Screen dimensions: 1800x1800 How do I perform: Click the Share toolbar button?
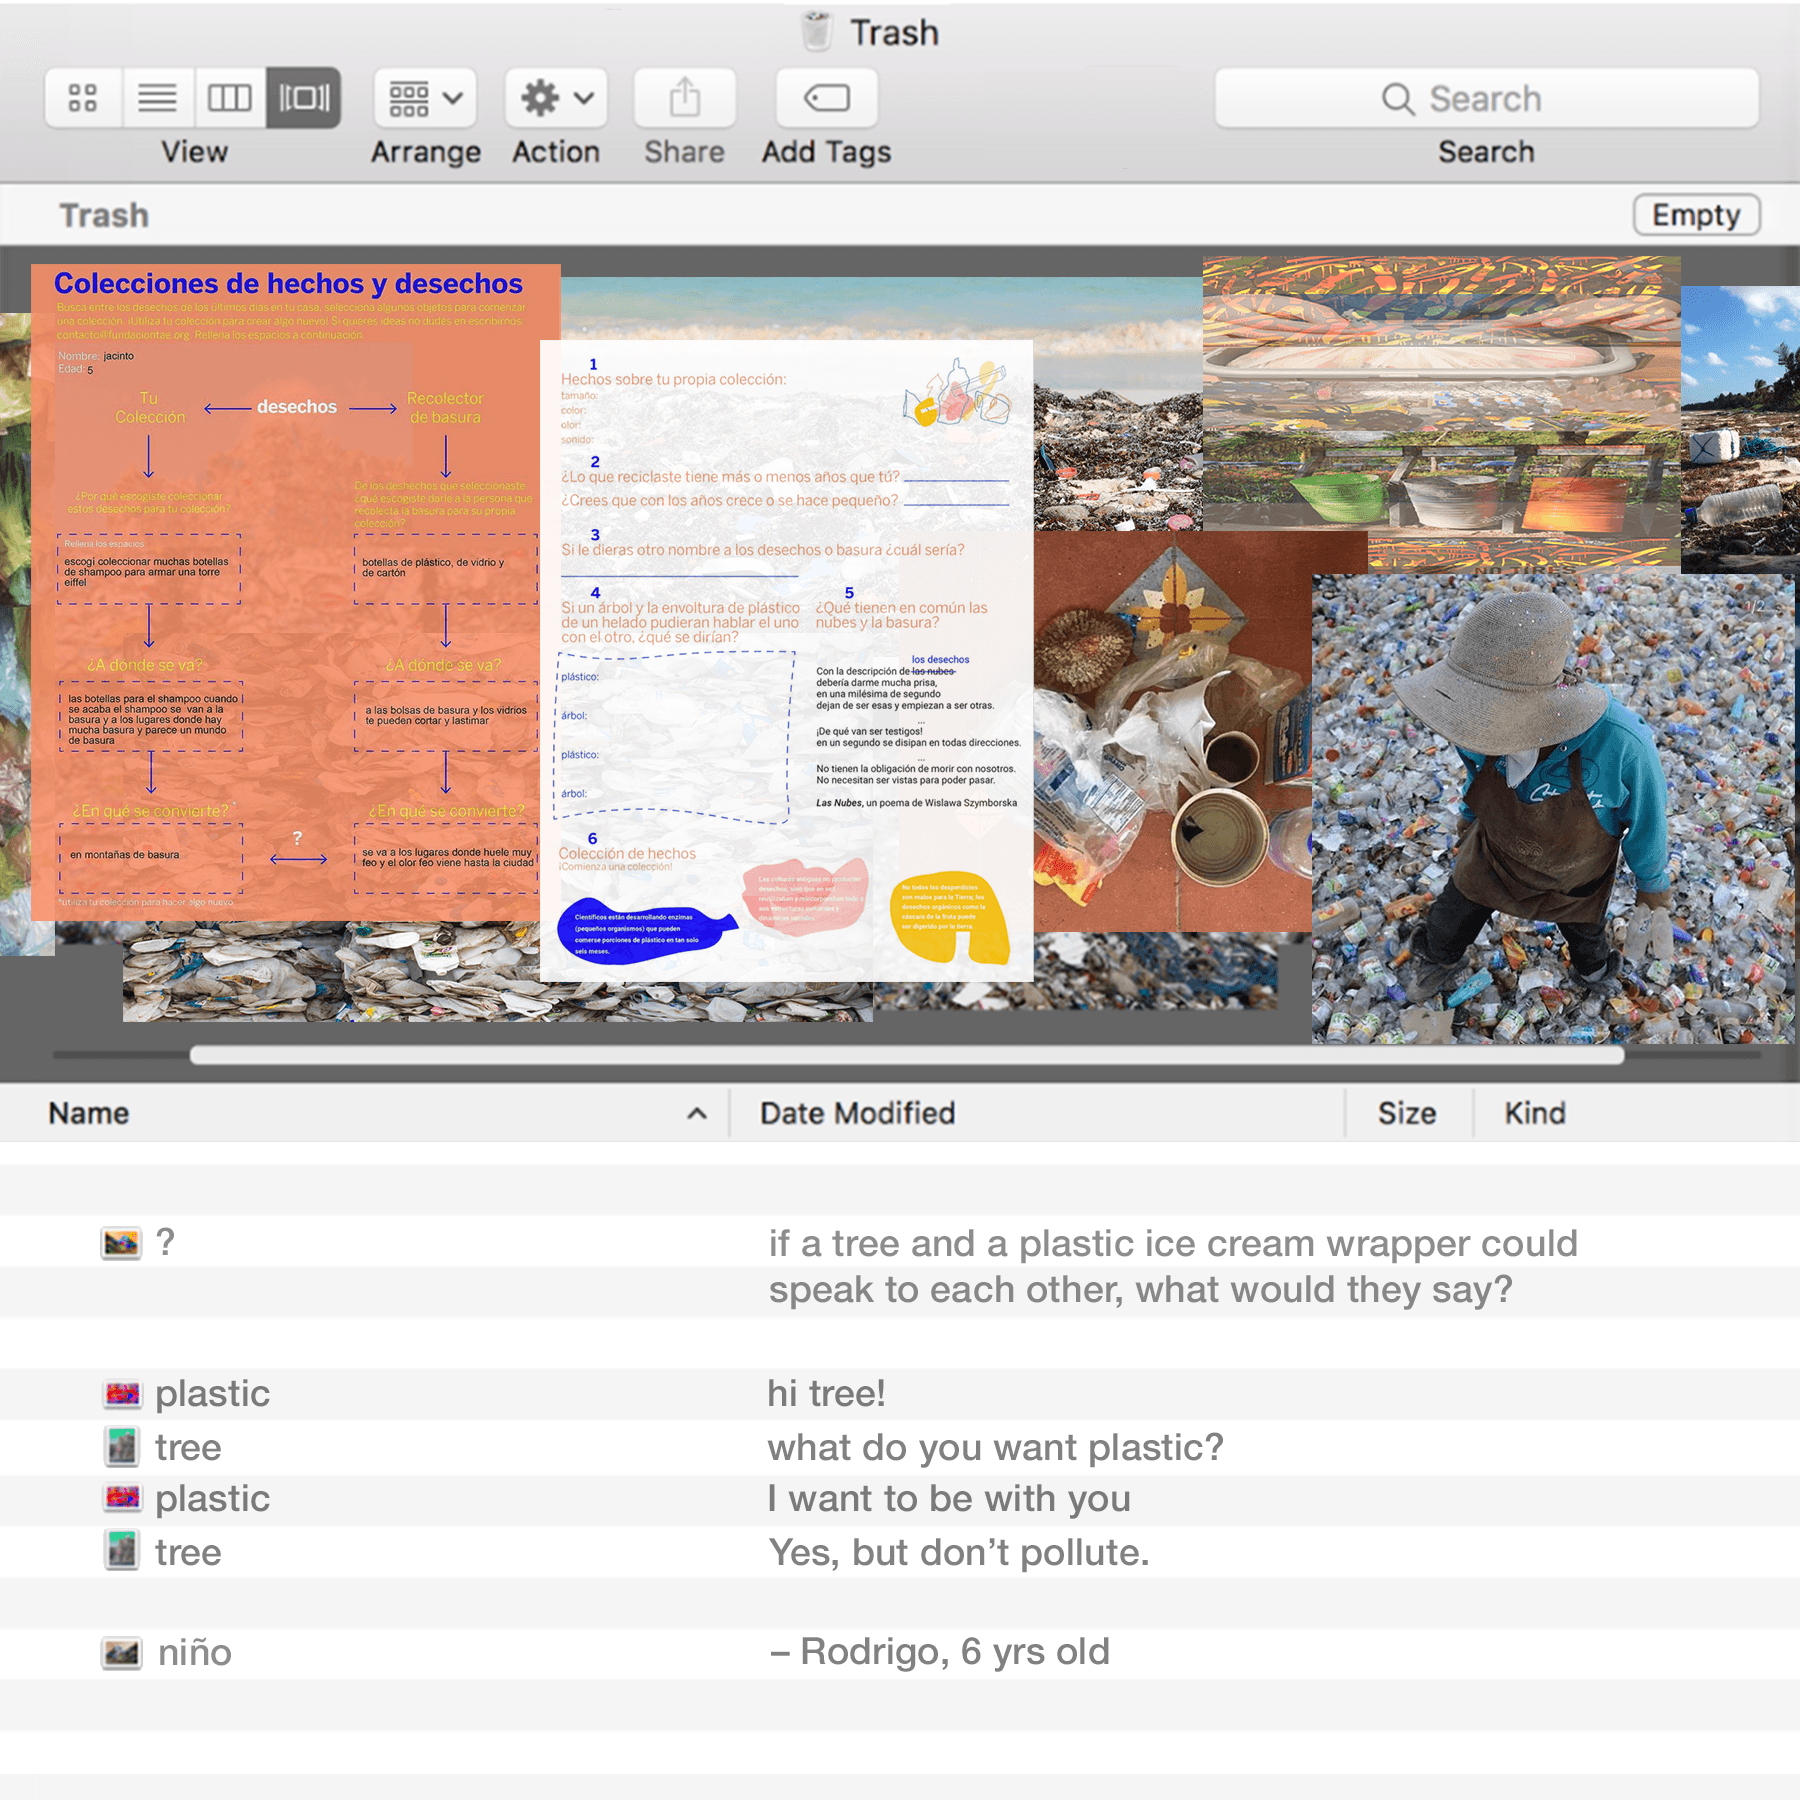(x=685, y=98)
